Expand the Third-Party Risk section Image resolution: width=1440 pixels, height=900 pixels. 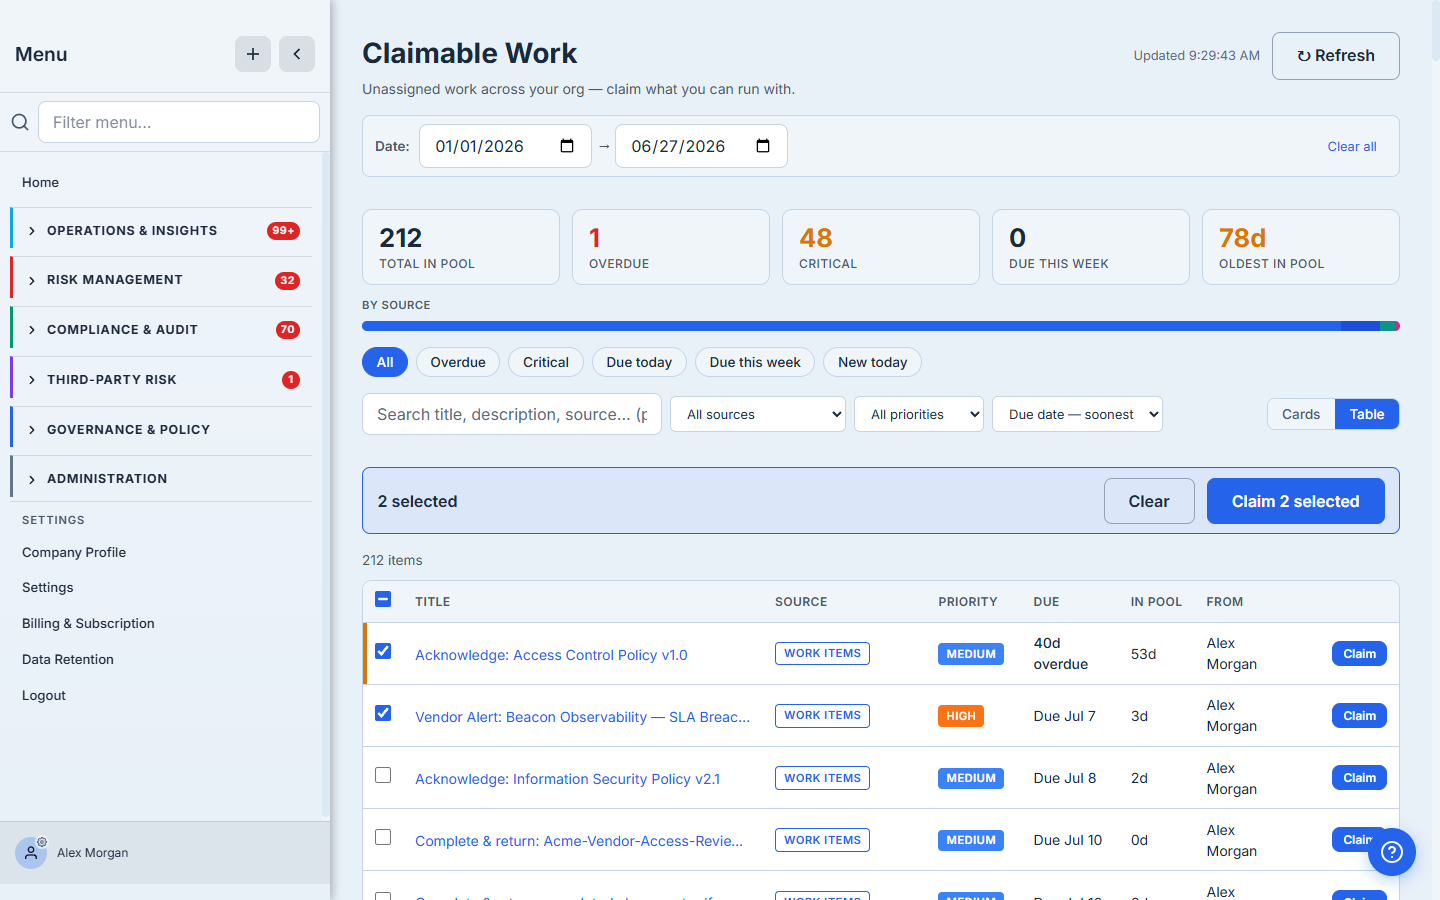[162, 380]
